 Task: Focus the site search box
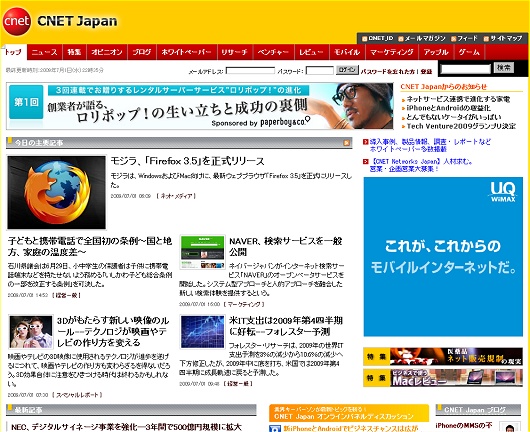(465, 69)
